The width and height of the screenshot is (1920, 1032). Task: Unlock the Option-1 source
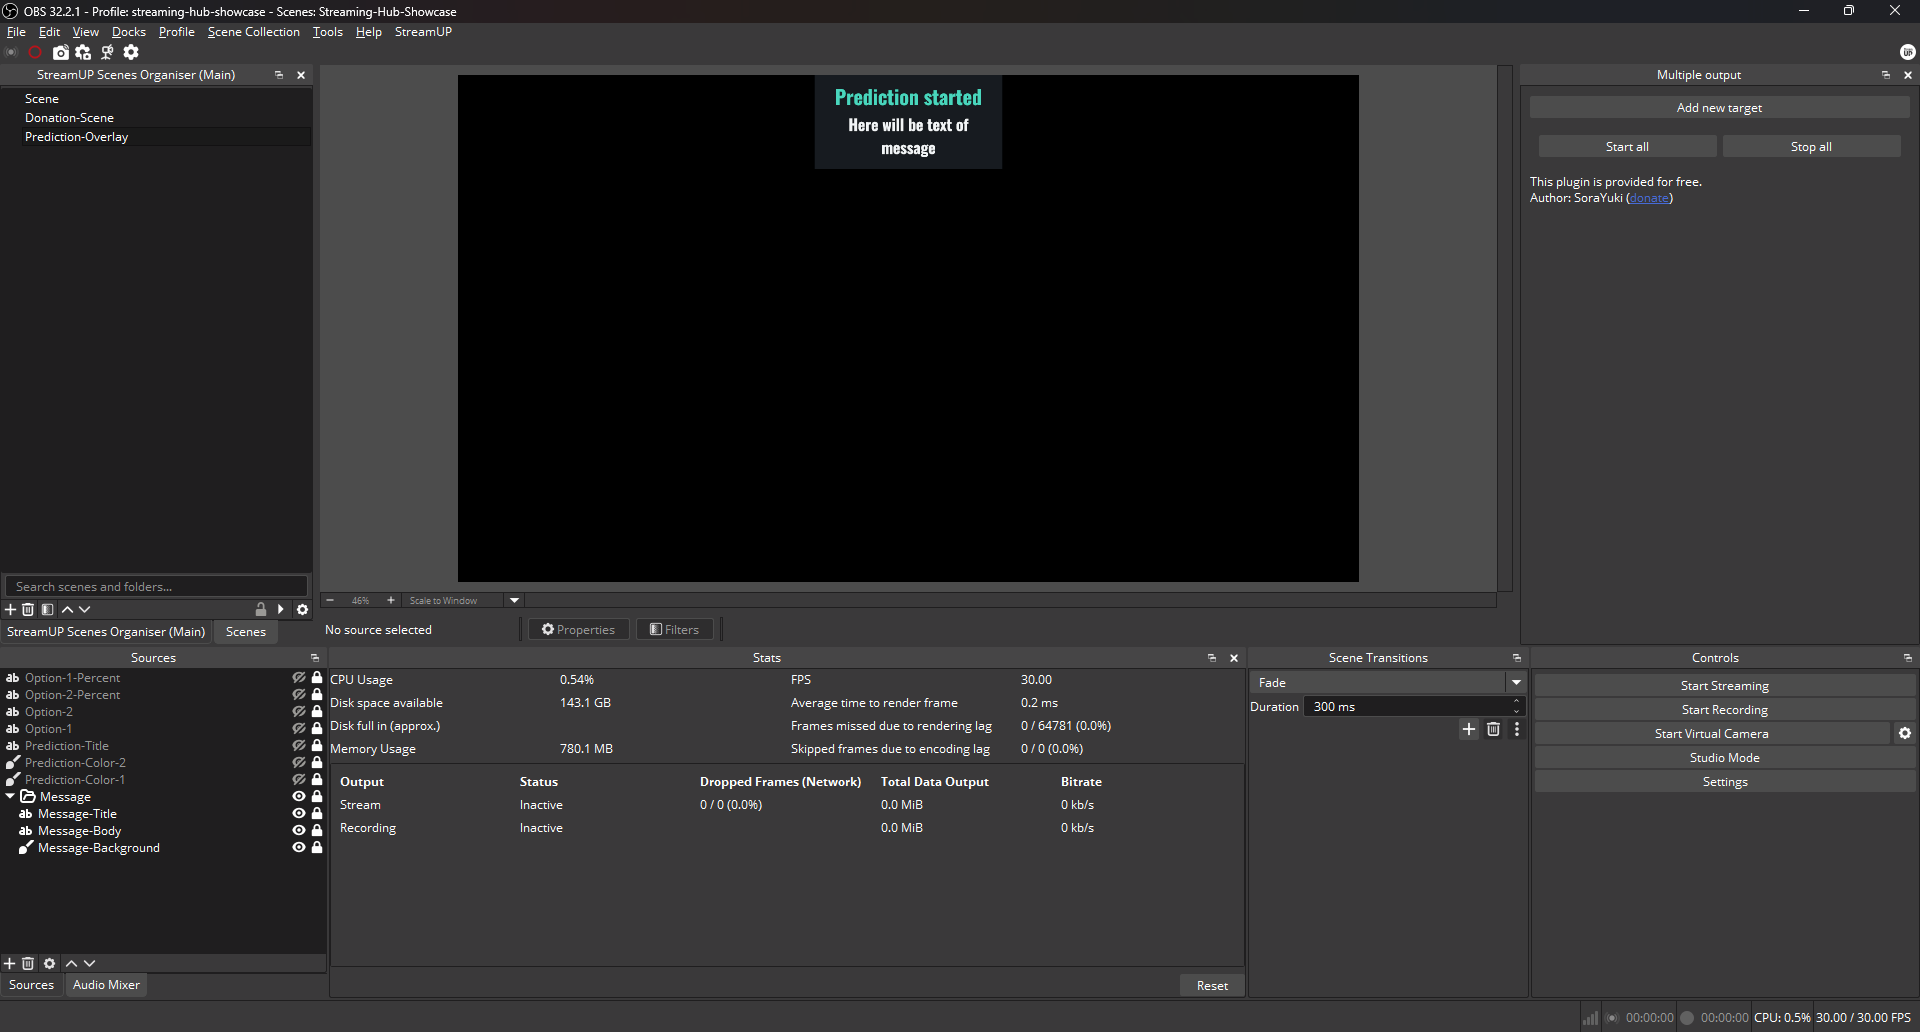317,729
